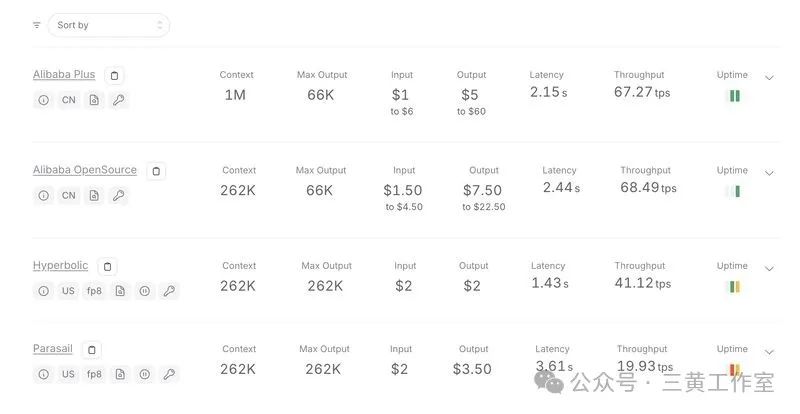Expand the Parasail provider row chevron
The image size is (800, 414).
pos(769,352)
